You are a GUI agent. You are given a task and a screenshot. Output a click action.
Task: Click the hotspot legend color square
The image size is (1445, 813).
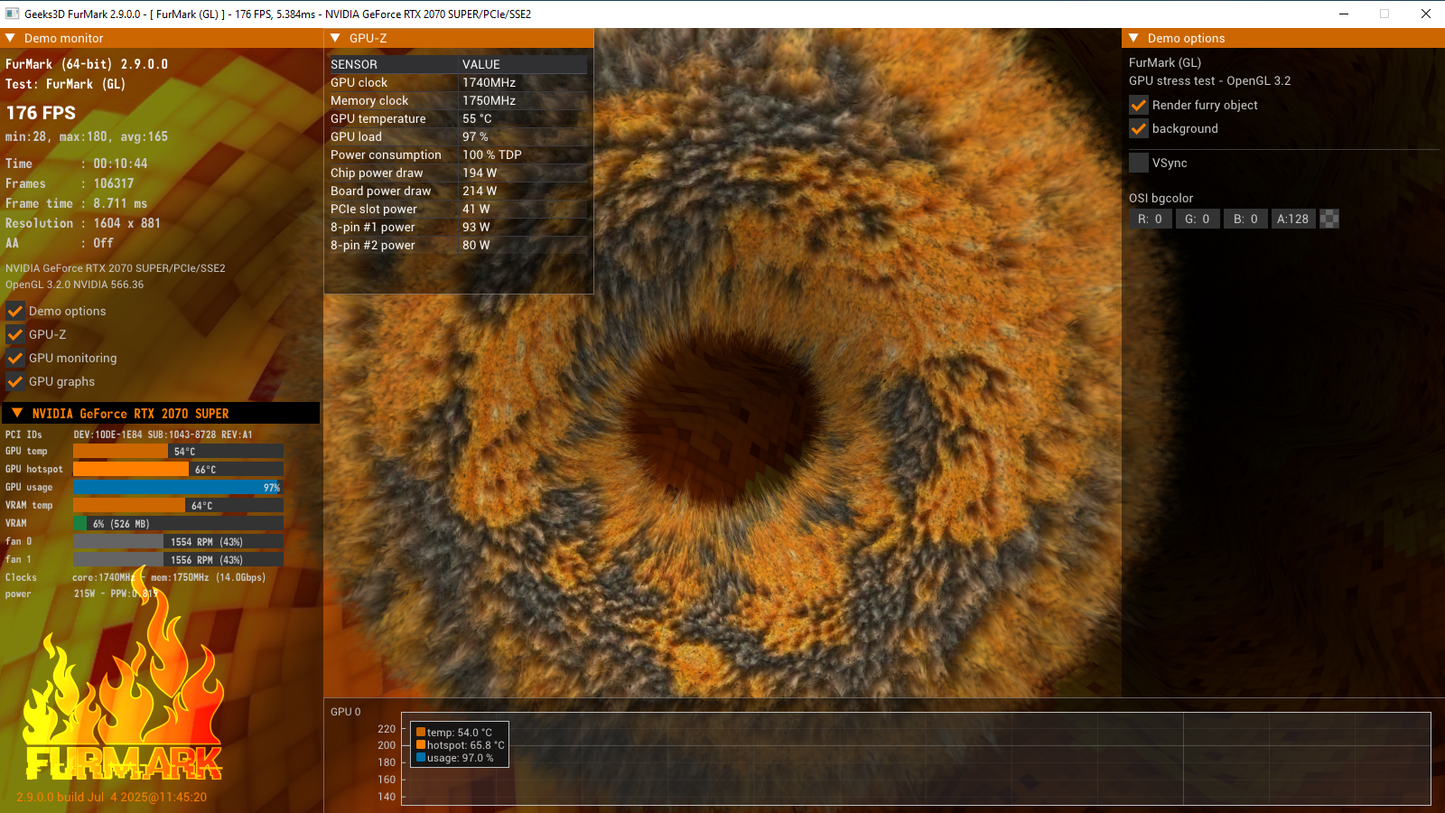click(x=421, y=745)
